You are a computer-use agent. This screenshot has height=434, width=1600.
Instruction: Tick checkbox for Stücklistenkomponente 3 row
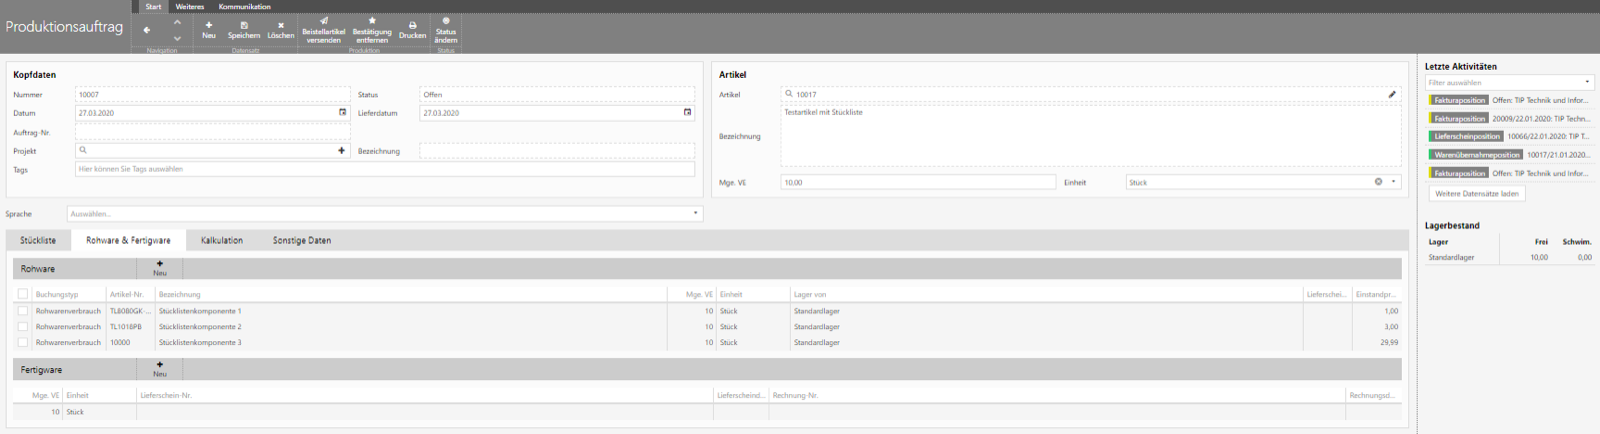tap(23, 342)
